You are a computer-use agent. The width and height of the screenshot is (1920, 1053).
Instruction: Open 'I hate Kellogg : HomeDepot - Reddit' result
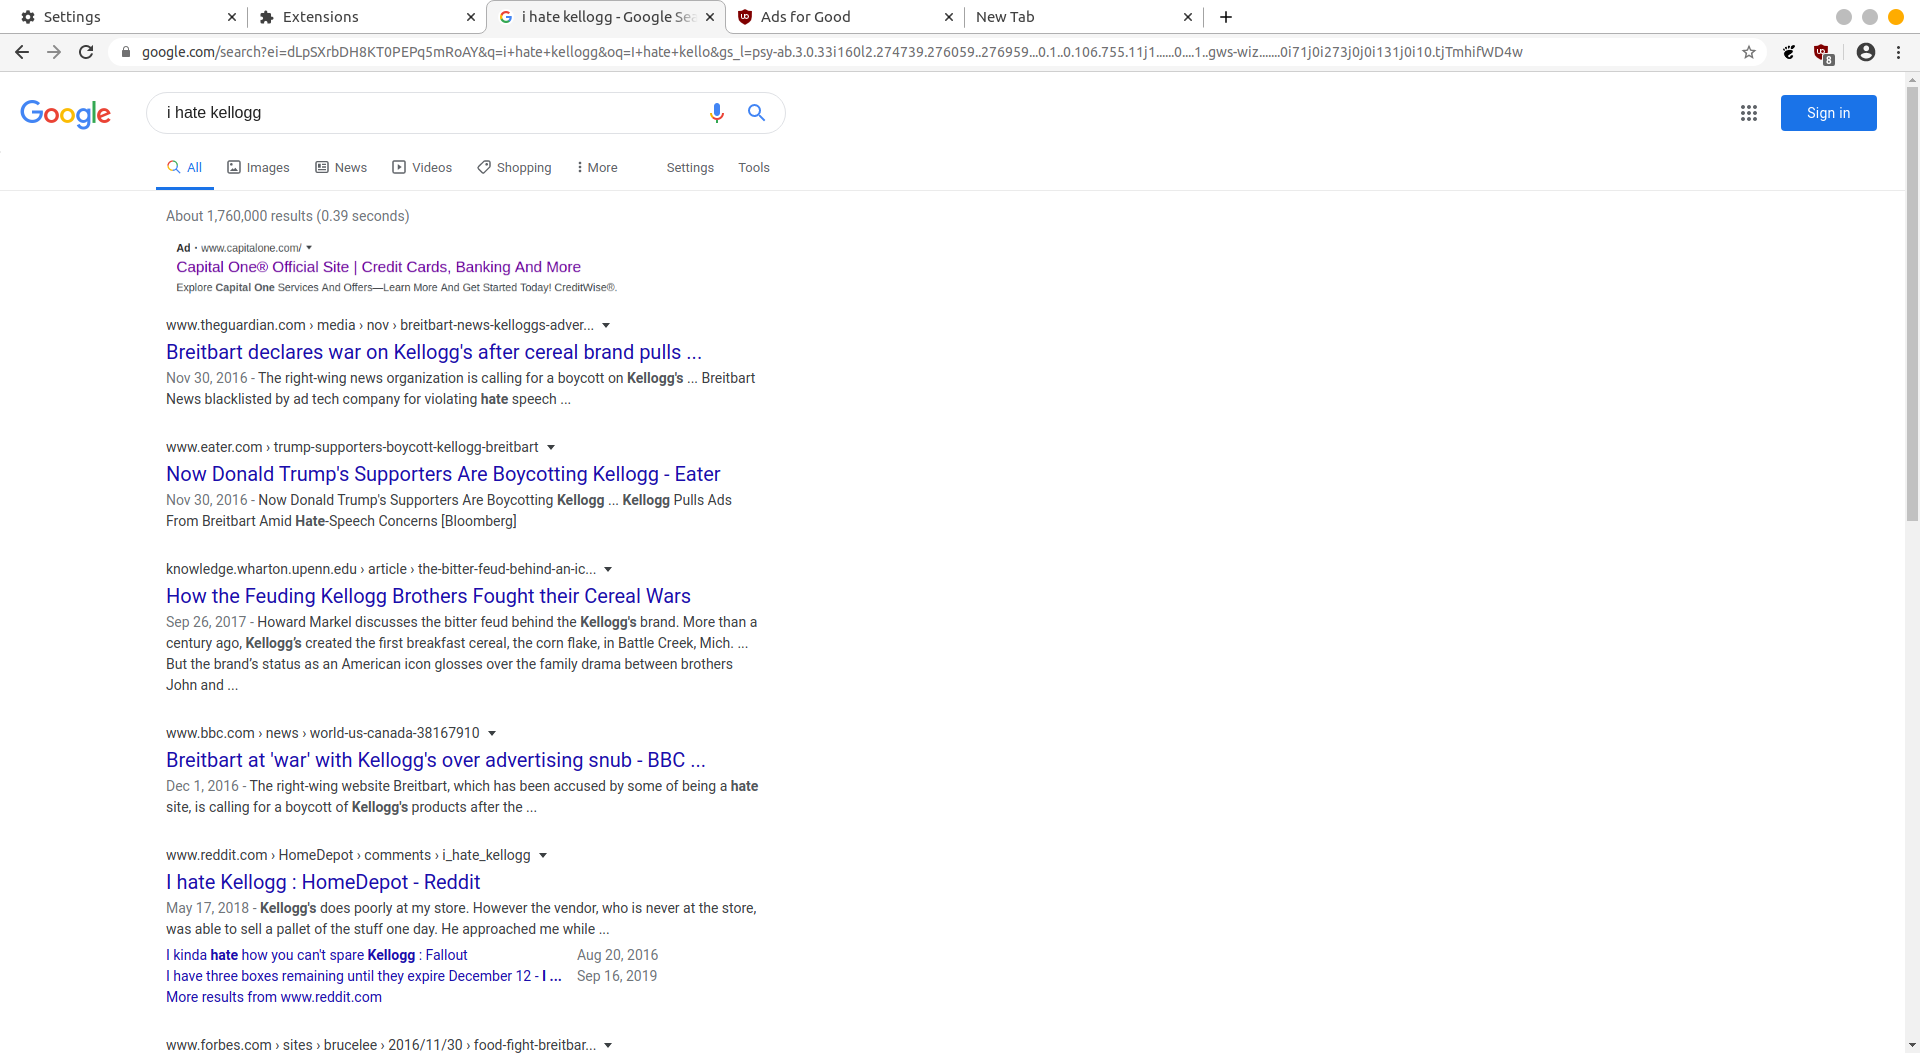tap(323, 882)
